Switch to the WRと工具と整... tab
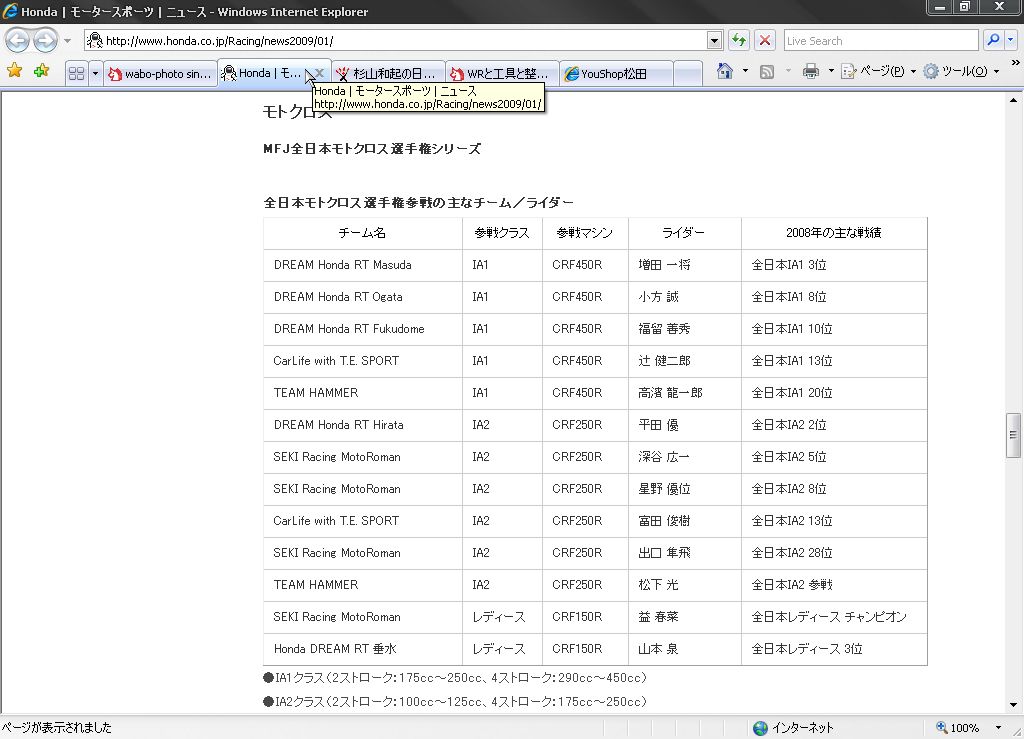1024x739 pixels. tap(502, 73)
